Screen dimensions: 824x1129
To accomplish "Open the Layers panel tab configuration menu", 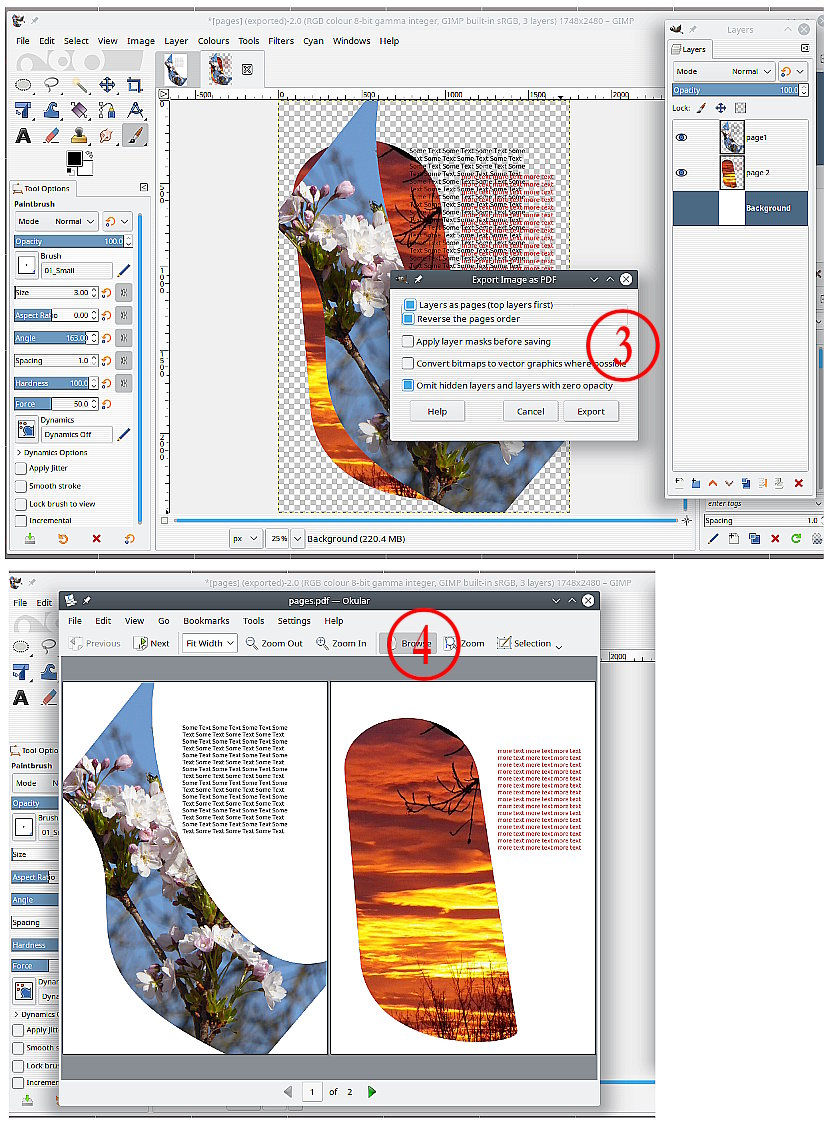I will [x=805, y=48].
